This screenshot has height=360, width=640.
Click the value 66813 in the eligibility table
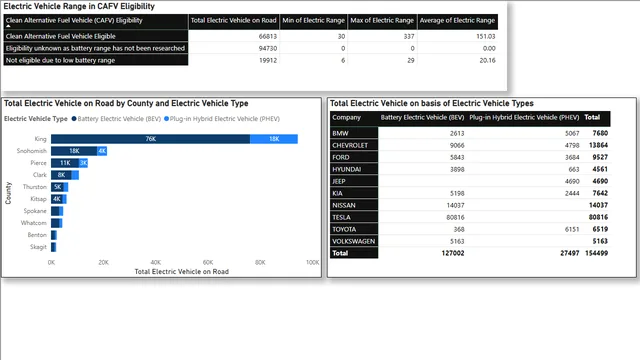(268, 36)
